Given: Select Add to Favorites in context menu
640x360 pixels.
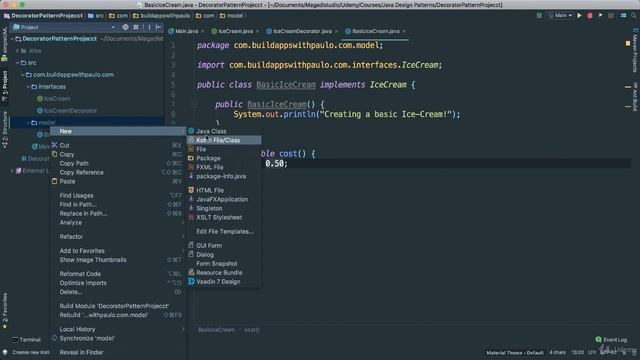Looking at the screenshot, I should 118,251.
